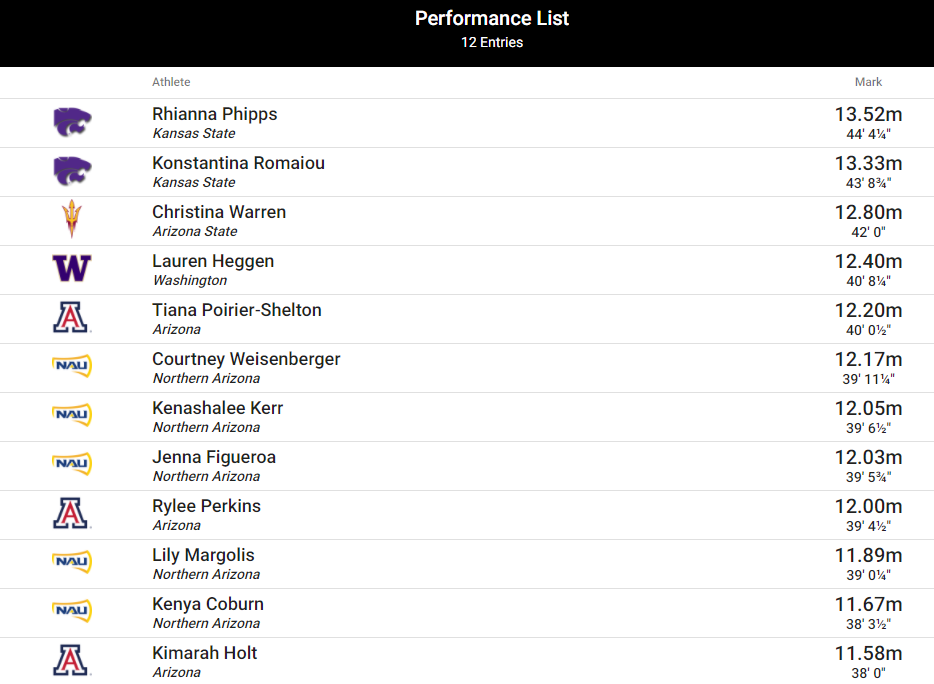Open Rhianna Phipps athlete profile
Screen dimensions: 934x684
[x=214, y=114]
